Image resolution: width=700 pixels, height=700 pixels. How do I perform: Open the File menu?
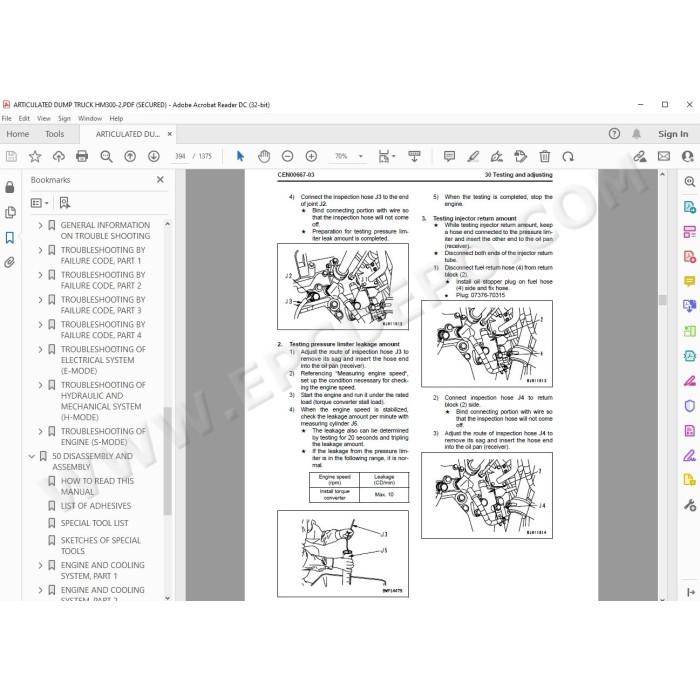(x=7, y=118)
